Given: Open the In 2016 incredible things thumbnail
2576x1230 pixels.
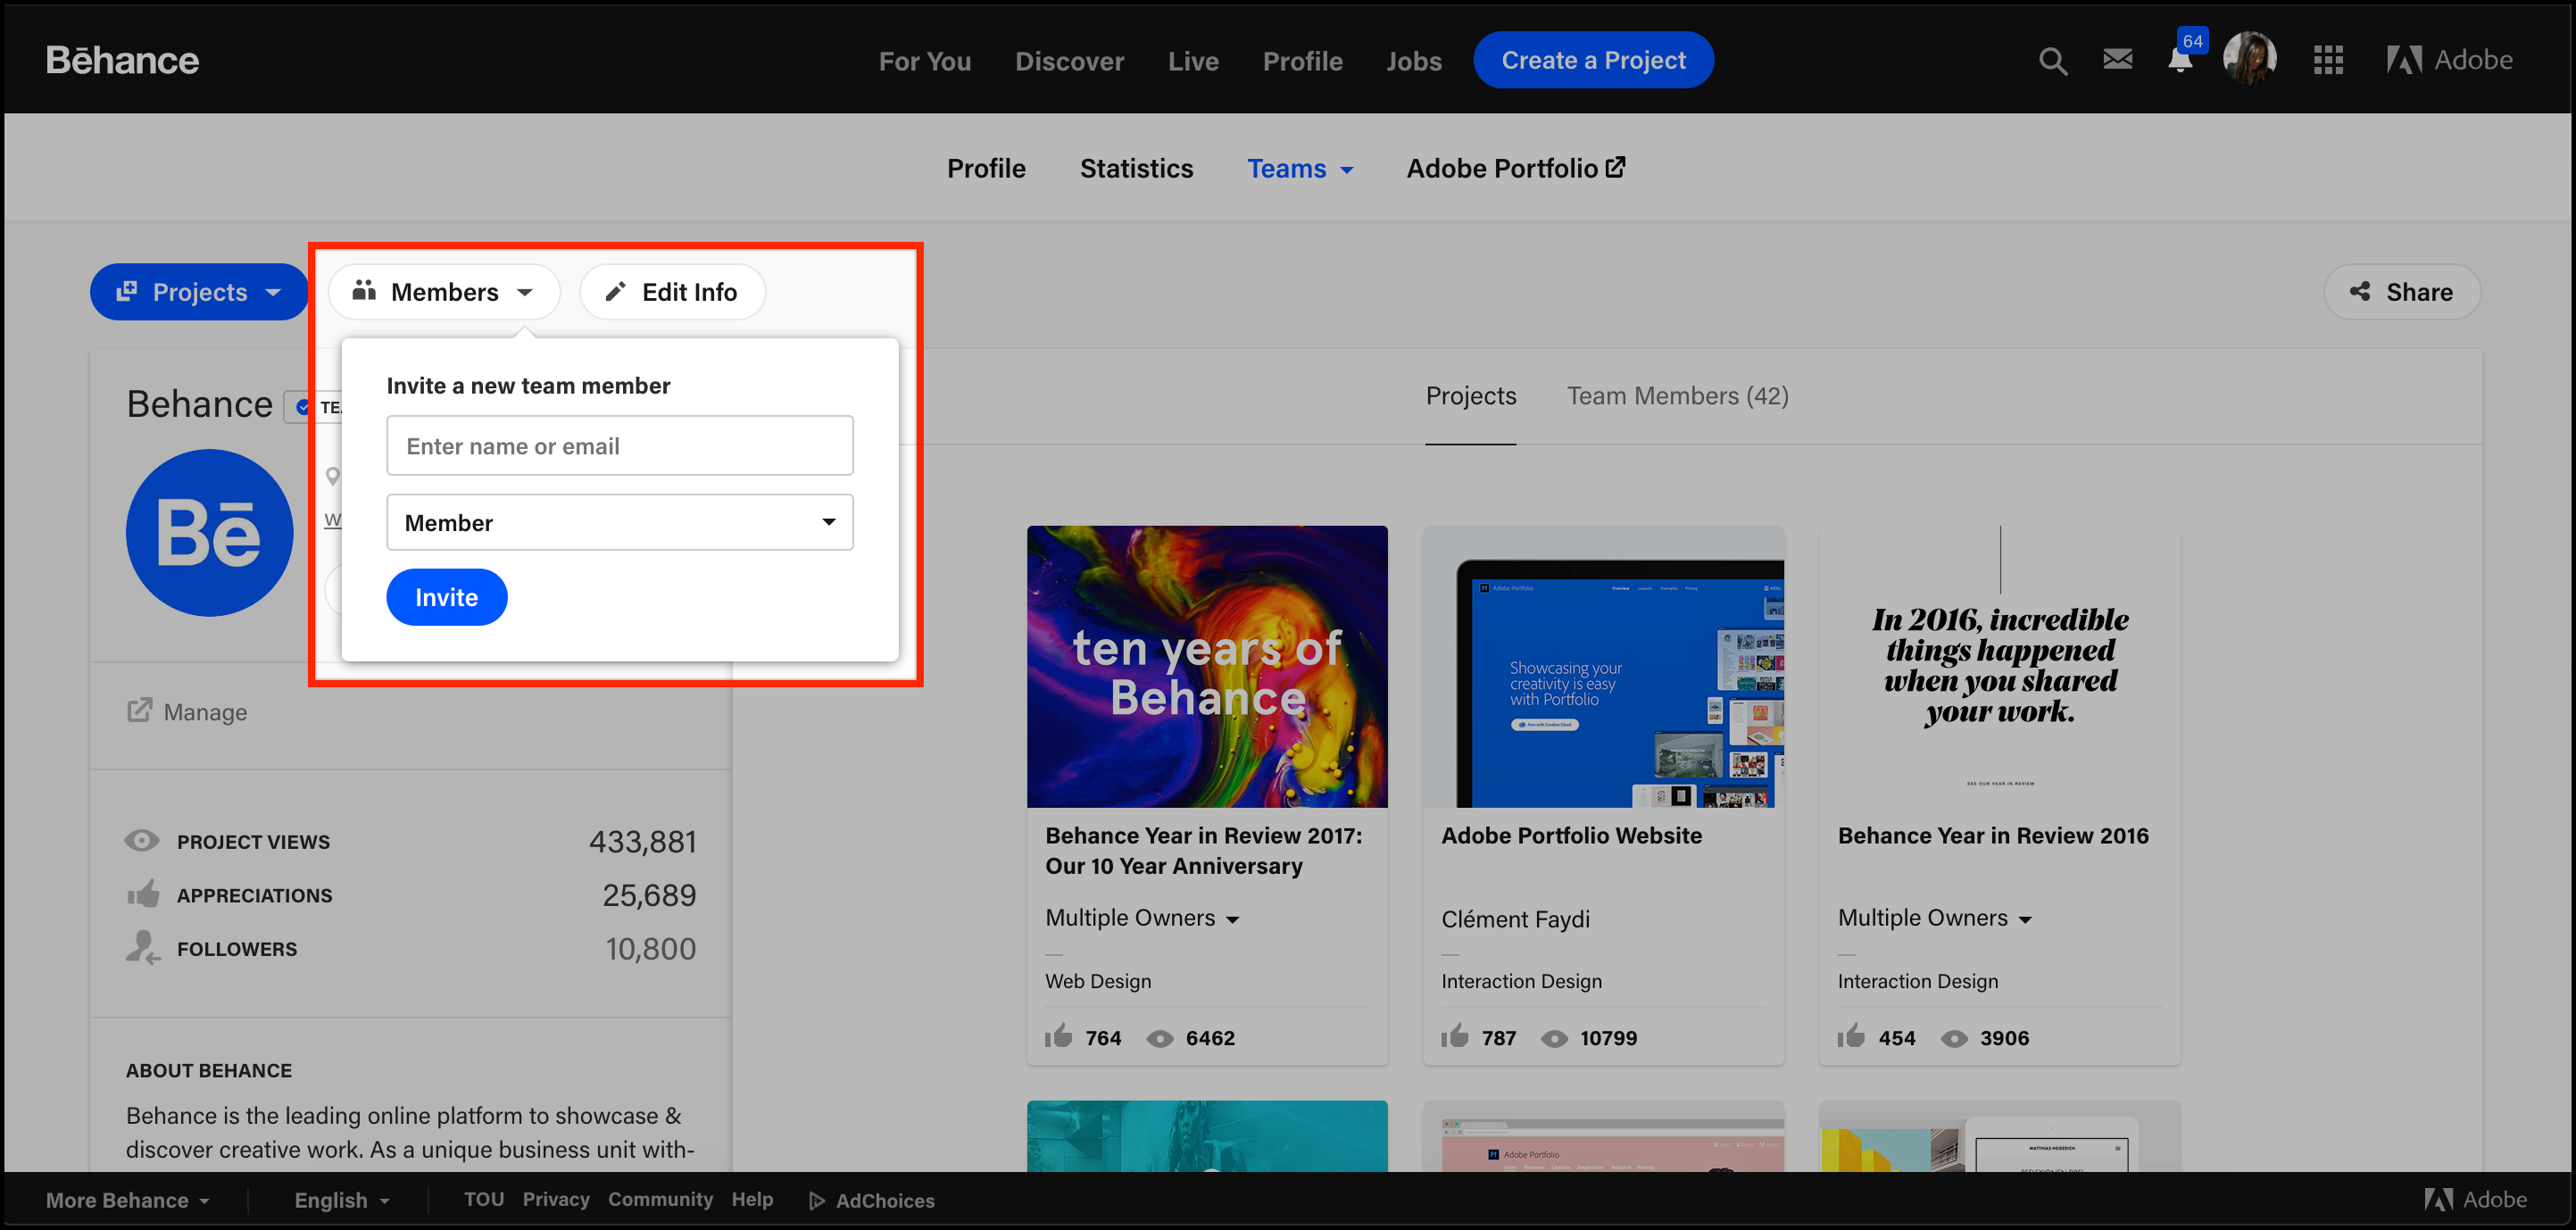Looking at the screenshot, I should point(2000,666).
